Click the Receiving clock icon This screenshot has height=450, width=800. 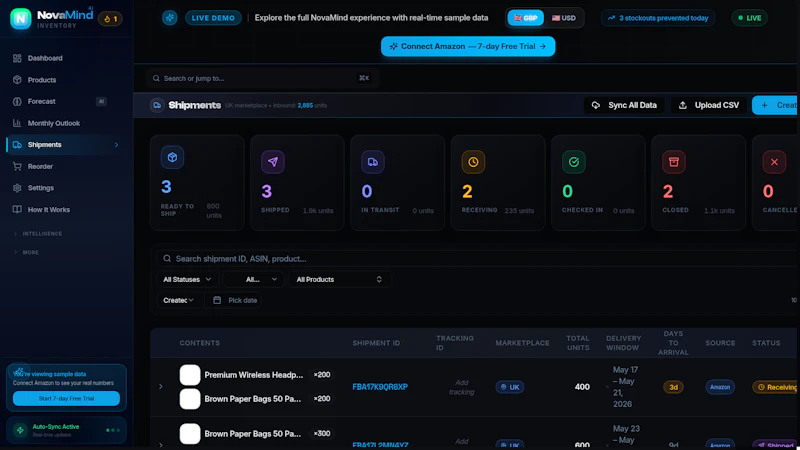click(473, 162)
